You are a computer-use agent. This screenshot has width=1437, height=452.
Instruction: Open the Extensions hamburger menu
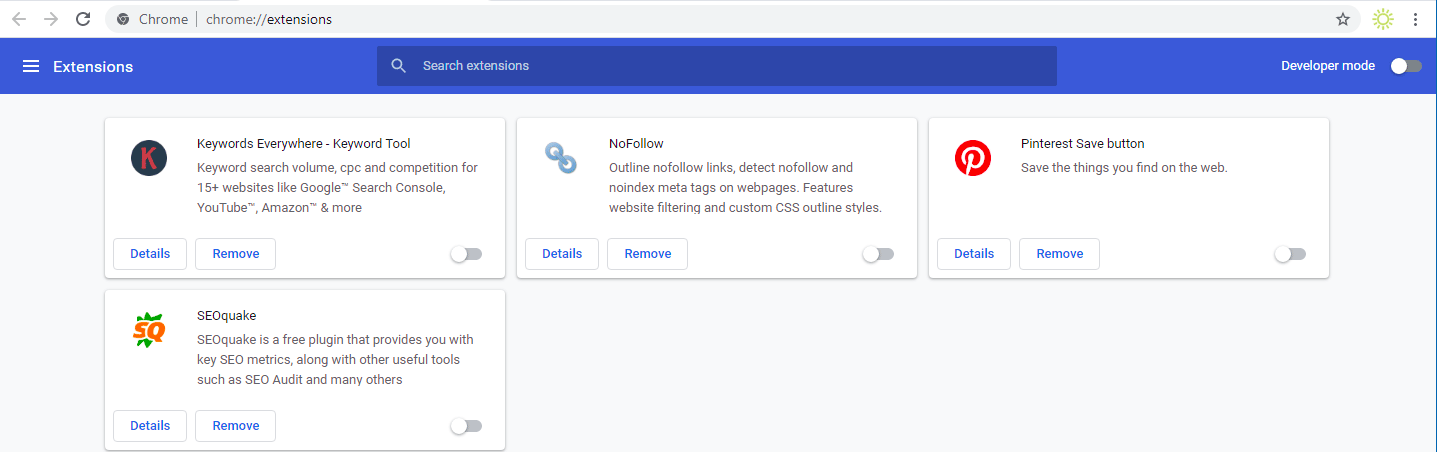31,66
